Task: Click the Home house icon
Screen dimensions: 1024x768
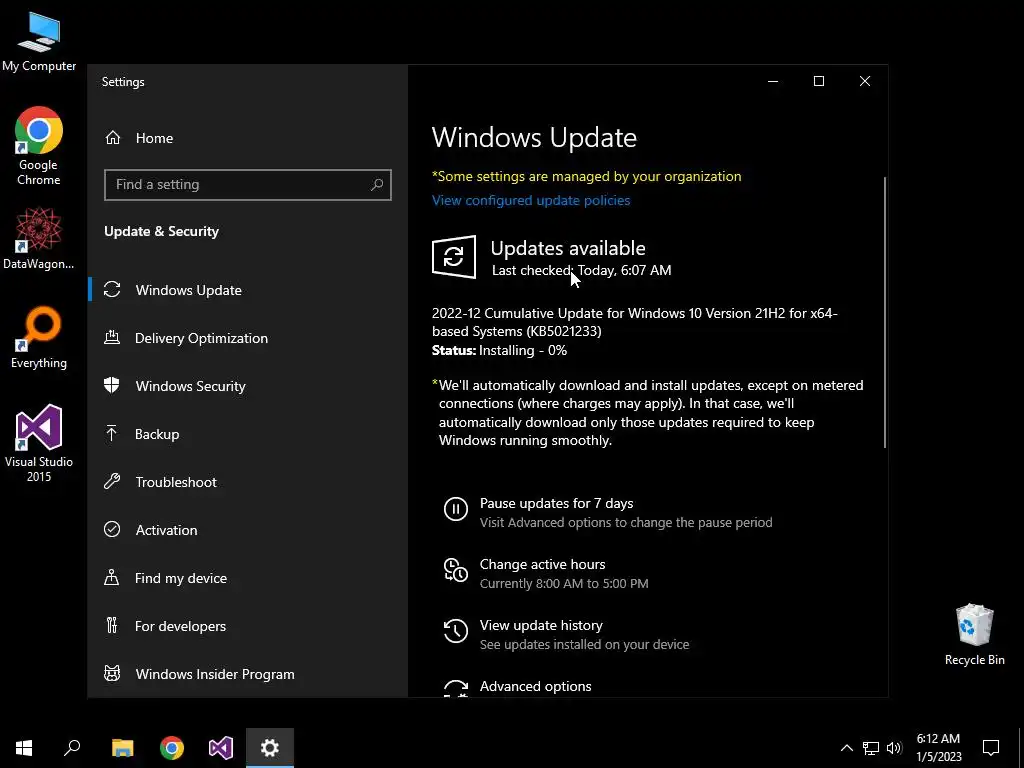Action: point(113,138)
